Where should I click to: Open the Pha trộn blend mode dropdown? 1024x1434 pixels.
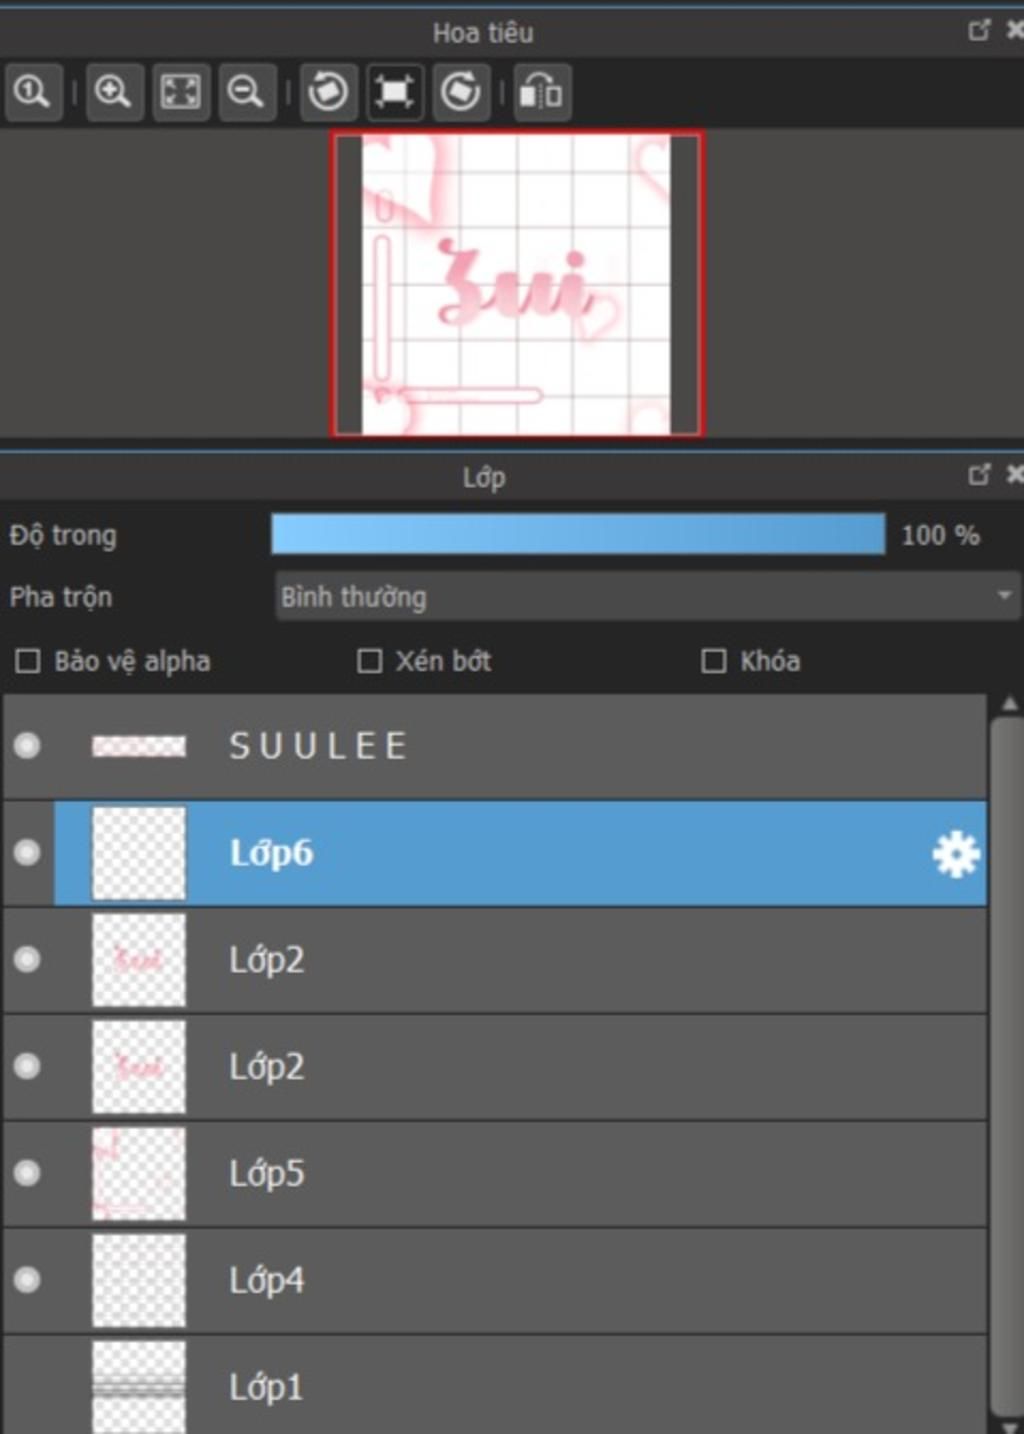pos(647,597)
